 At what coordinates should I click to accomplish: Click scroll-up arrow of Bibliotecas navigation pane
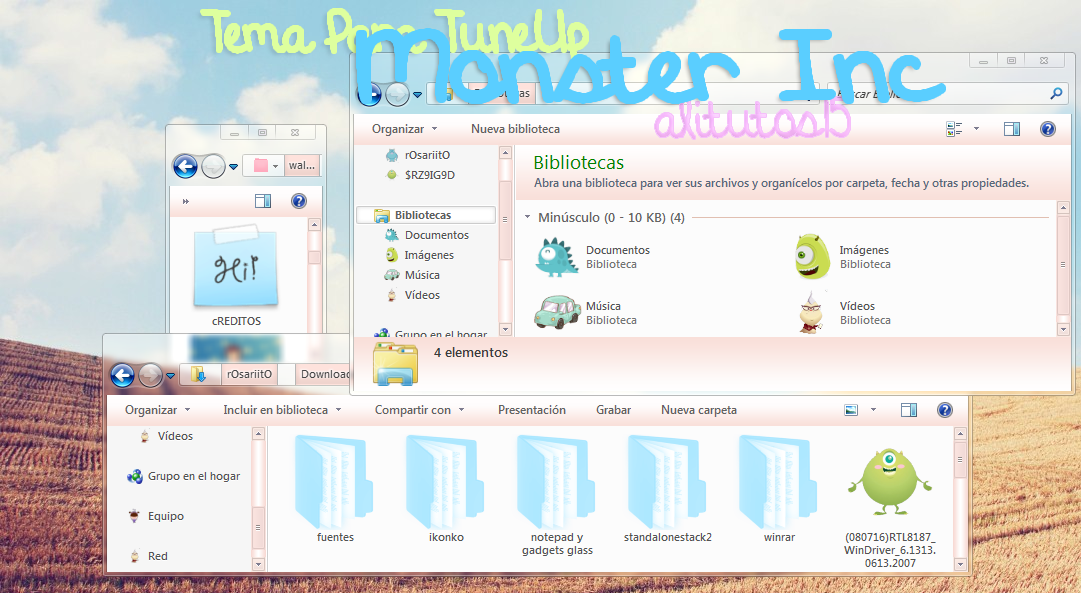click(x=505, y=152)
